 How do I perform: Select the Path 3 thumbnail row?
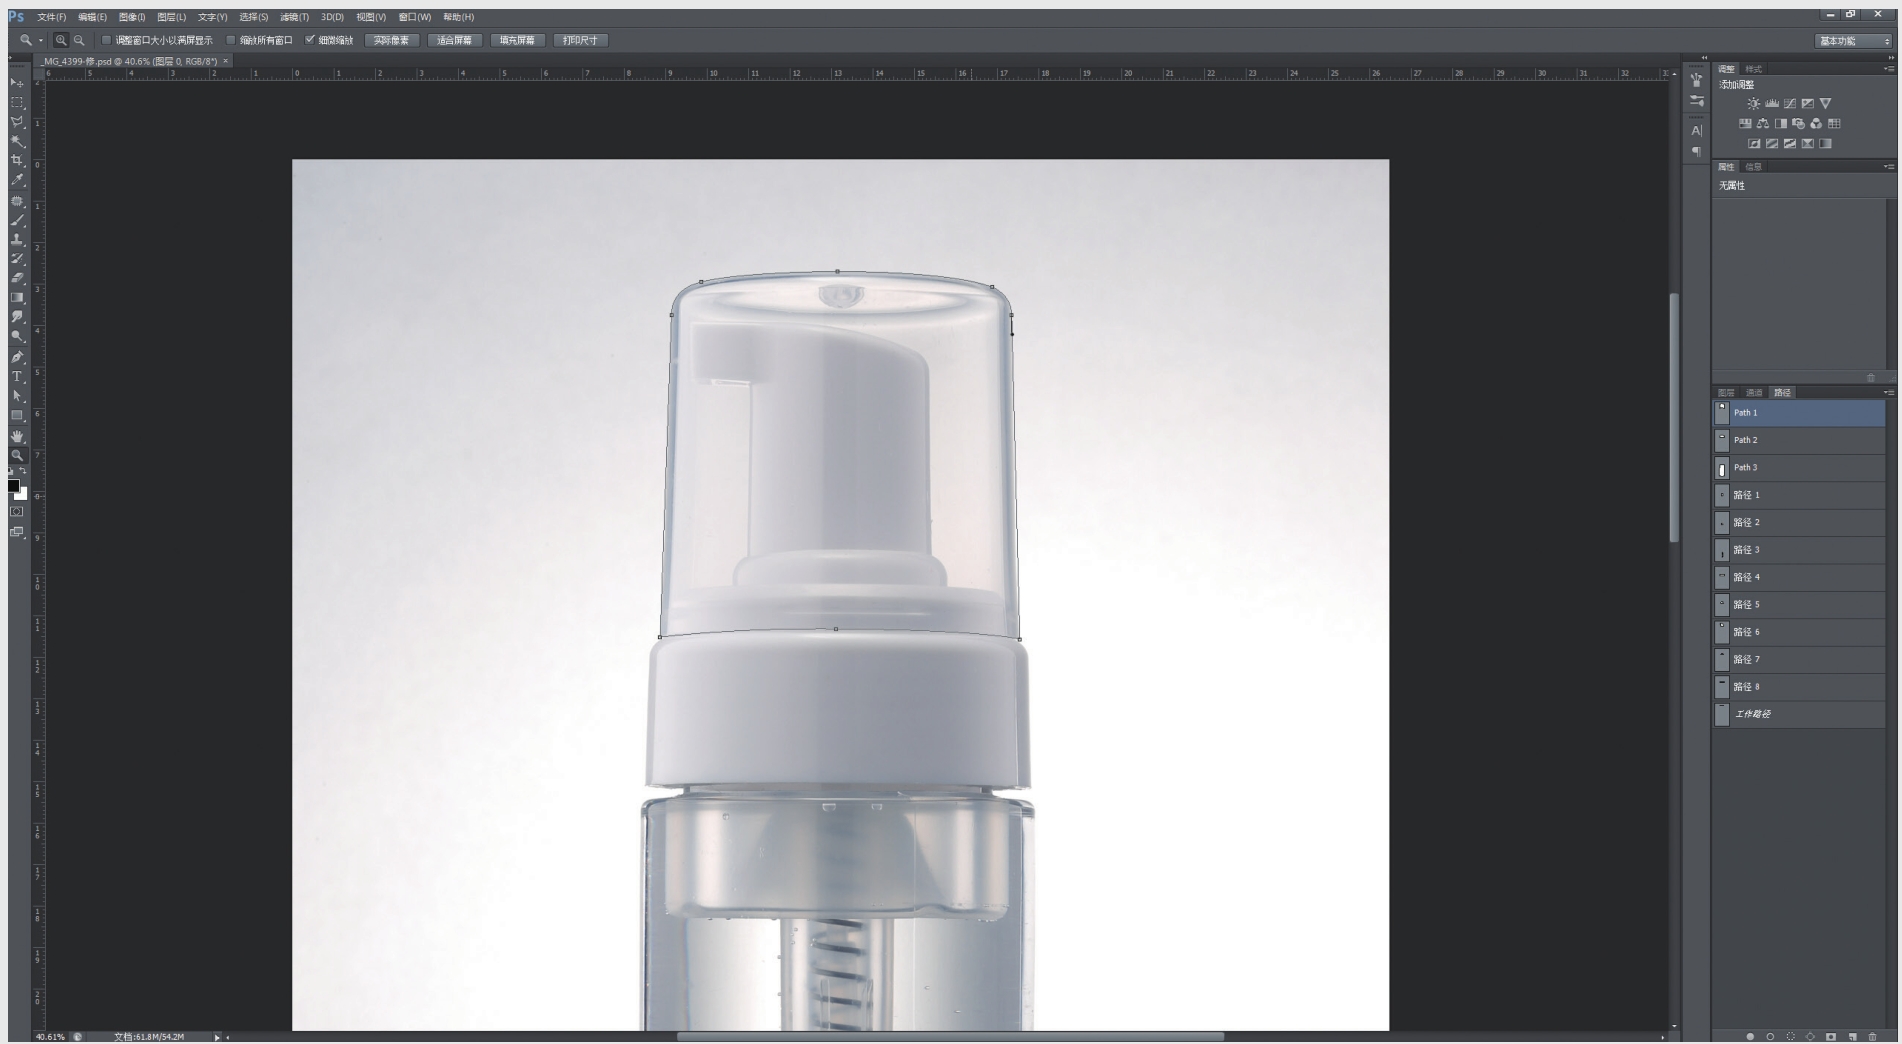click(x=1799, y=468)
